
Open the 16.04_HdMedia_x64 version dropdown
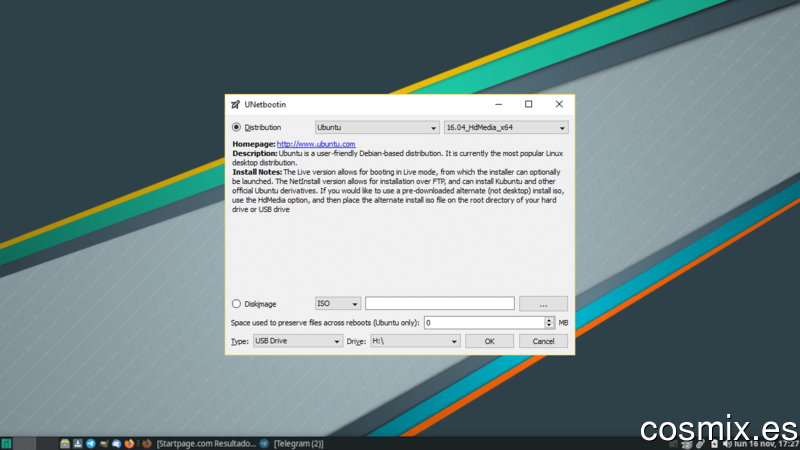[x=506, y=128]
